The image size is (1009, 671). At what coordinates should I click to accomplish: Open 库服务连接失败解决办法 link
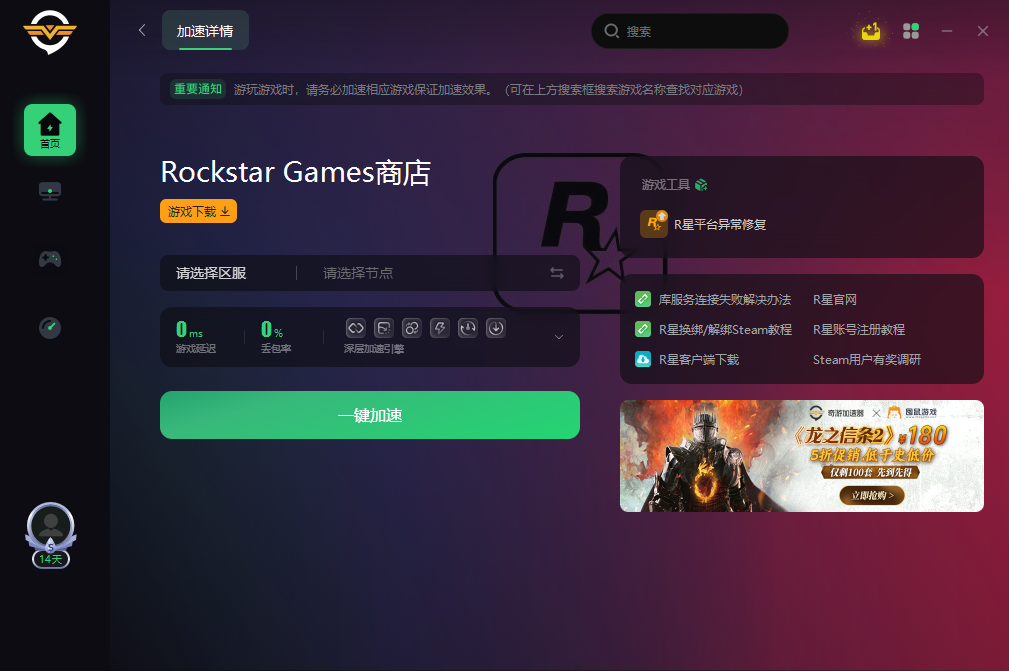point(725,300)
